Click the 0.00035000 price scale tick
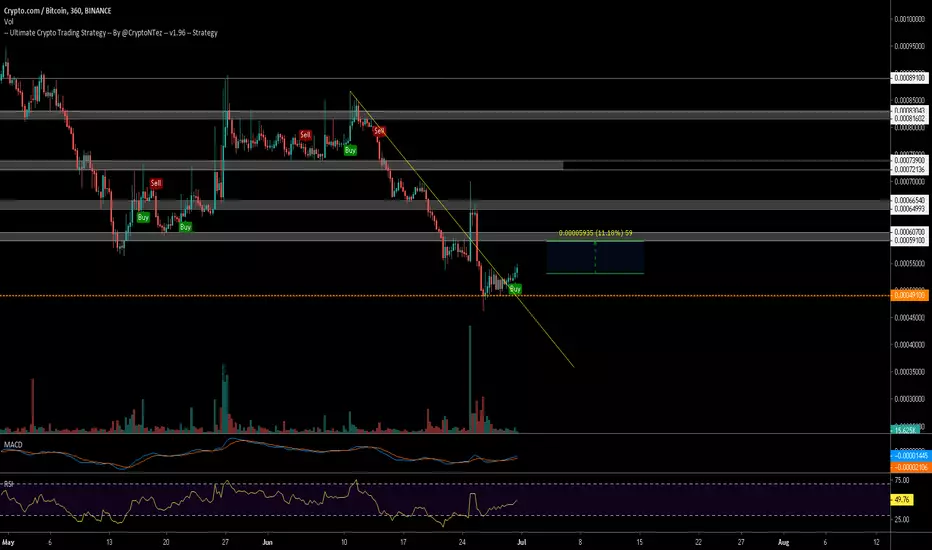 (x=909, y=372)
